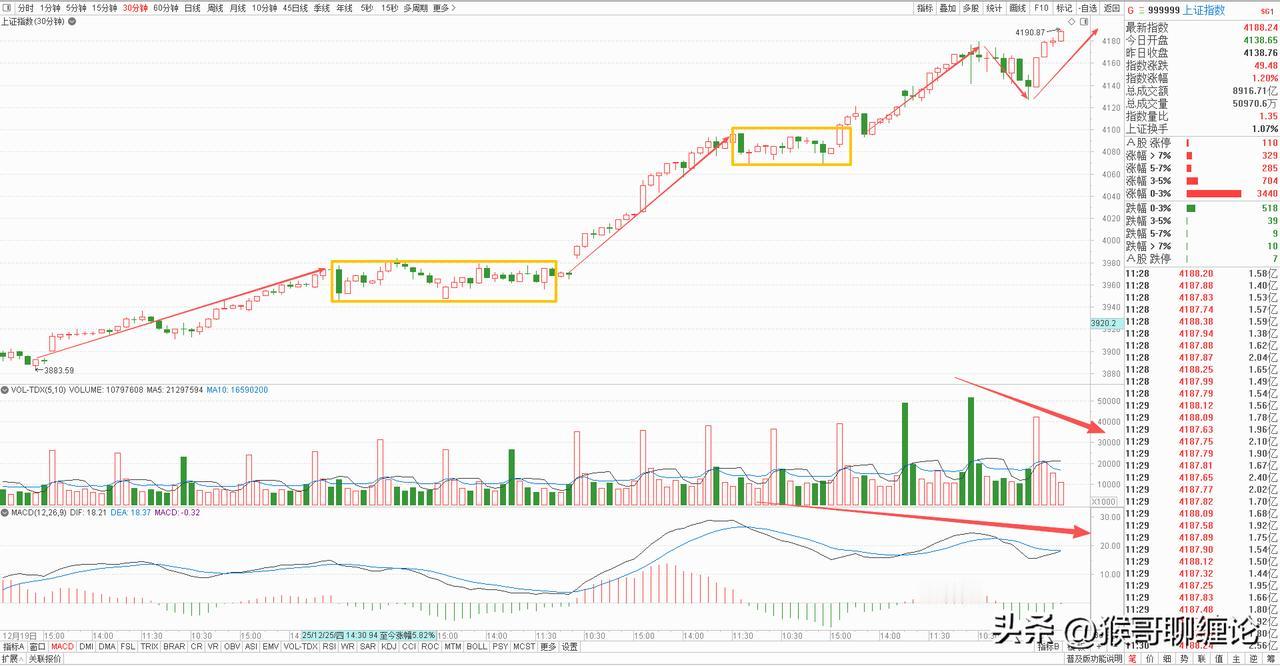Click the 最新指数 value 4188.24
The image size is (1280, 666).
click(x=1260, y=27)
